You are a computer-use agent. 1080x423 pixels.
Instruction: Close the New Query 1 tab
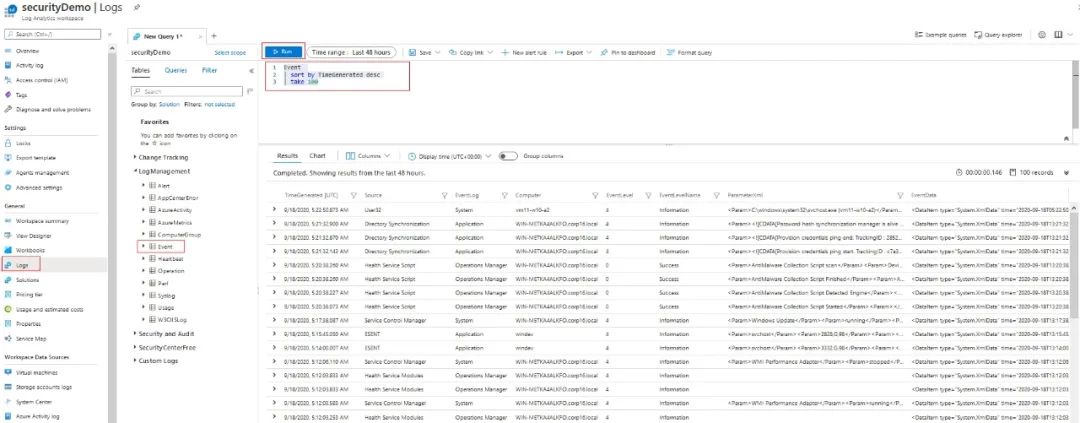200,37
